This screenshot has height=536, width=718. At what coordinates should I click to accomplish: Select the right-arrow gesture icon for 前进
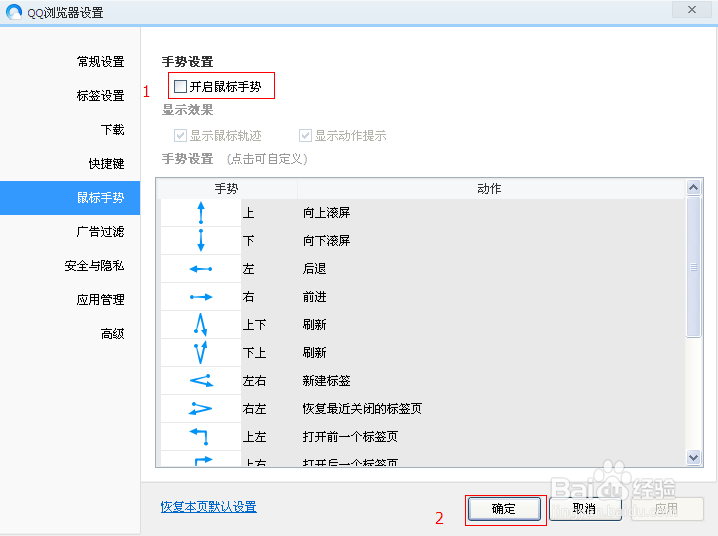pos(201,297)
